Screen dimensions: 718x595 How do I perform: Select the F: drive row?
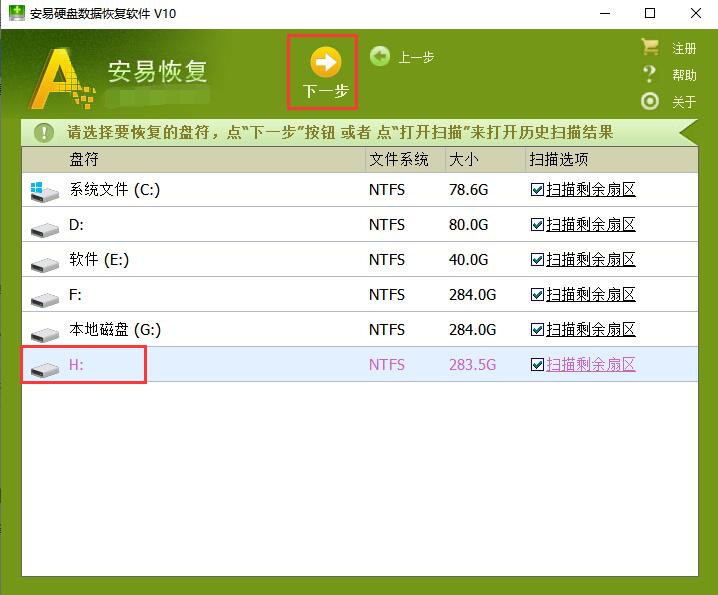click(x=360, y=295)
